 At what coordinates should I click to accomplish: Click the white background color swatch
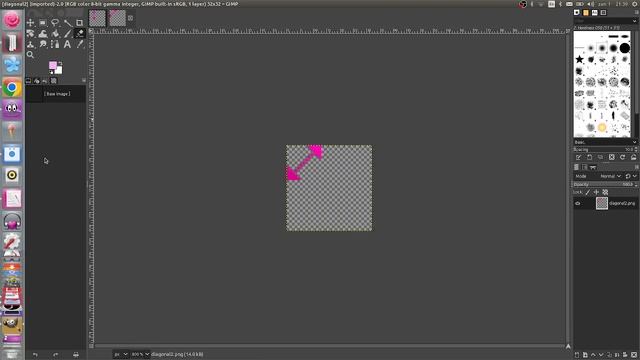(x=59, y=70)
